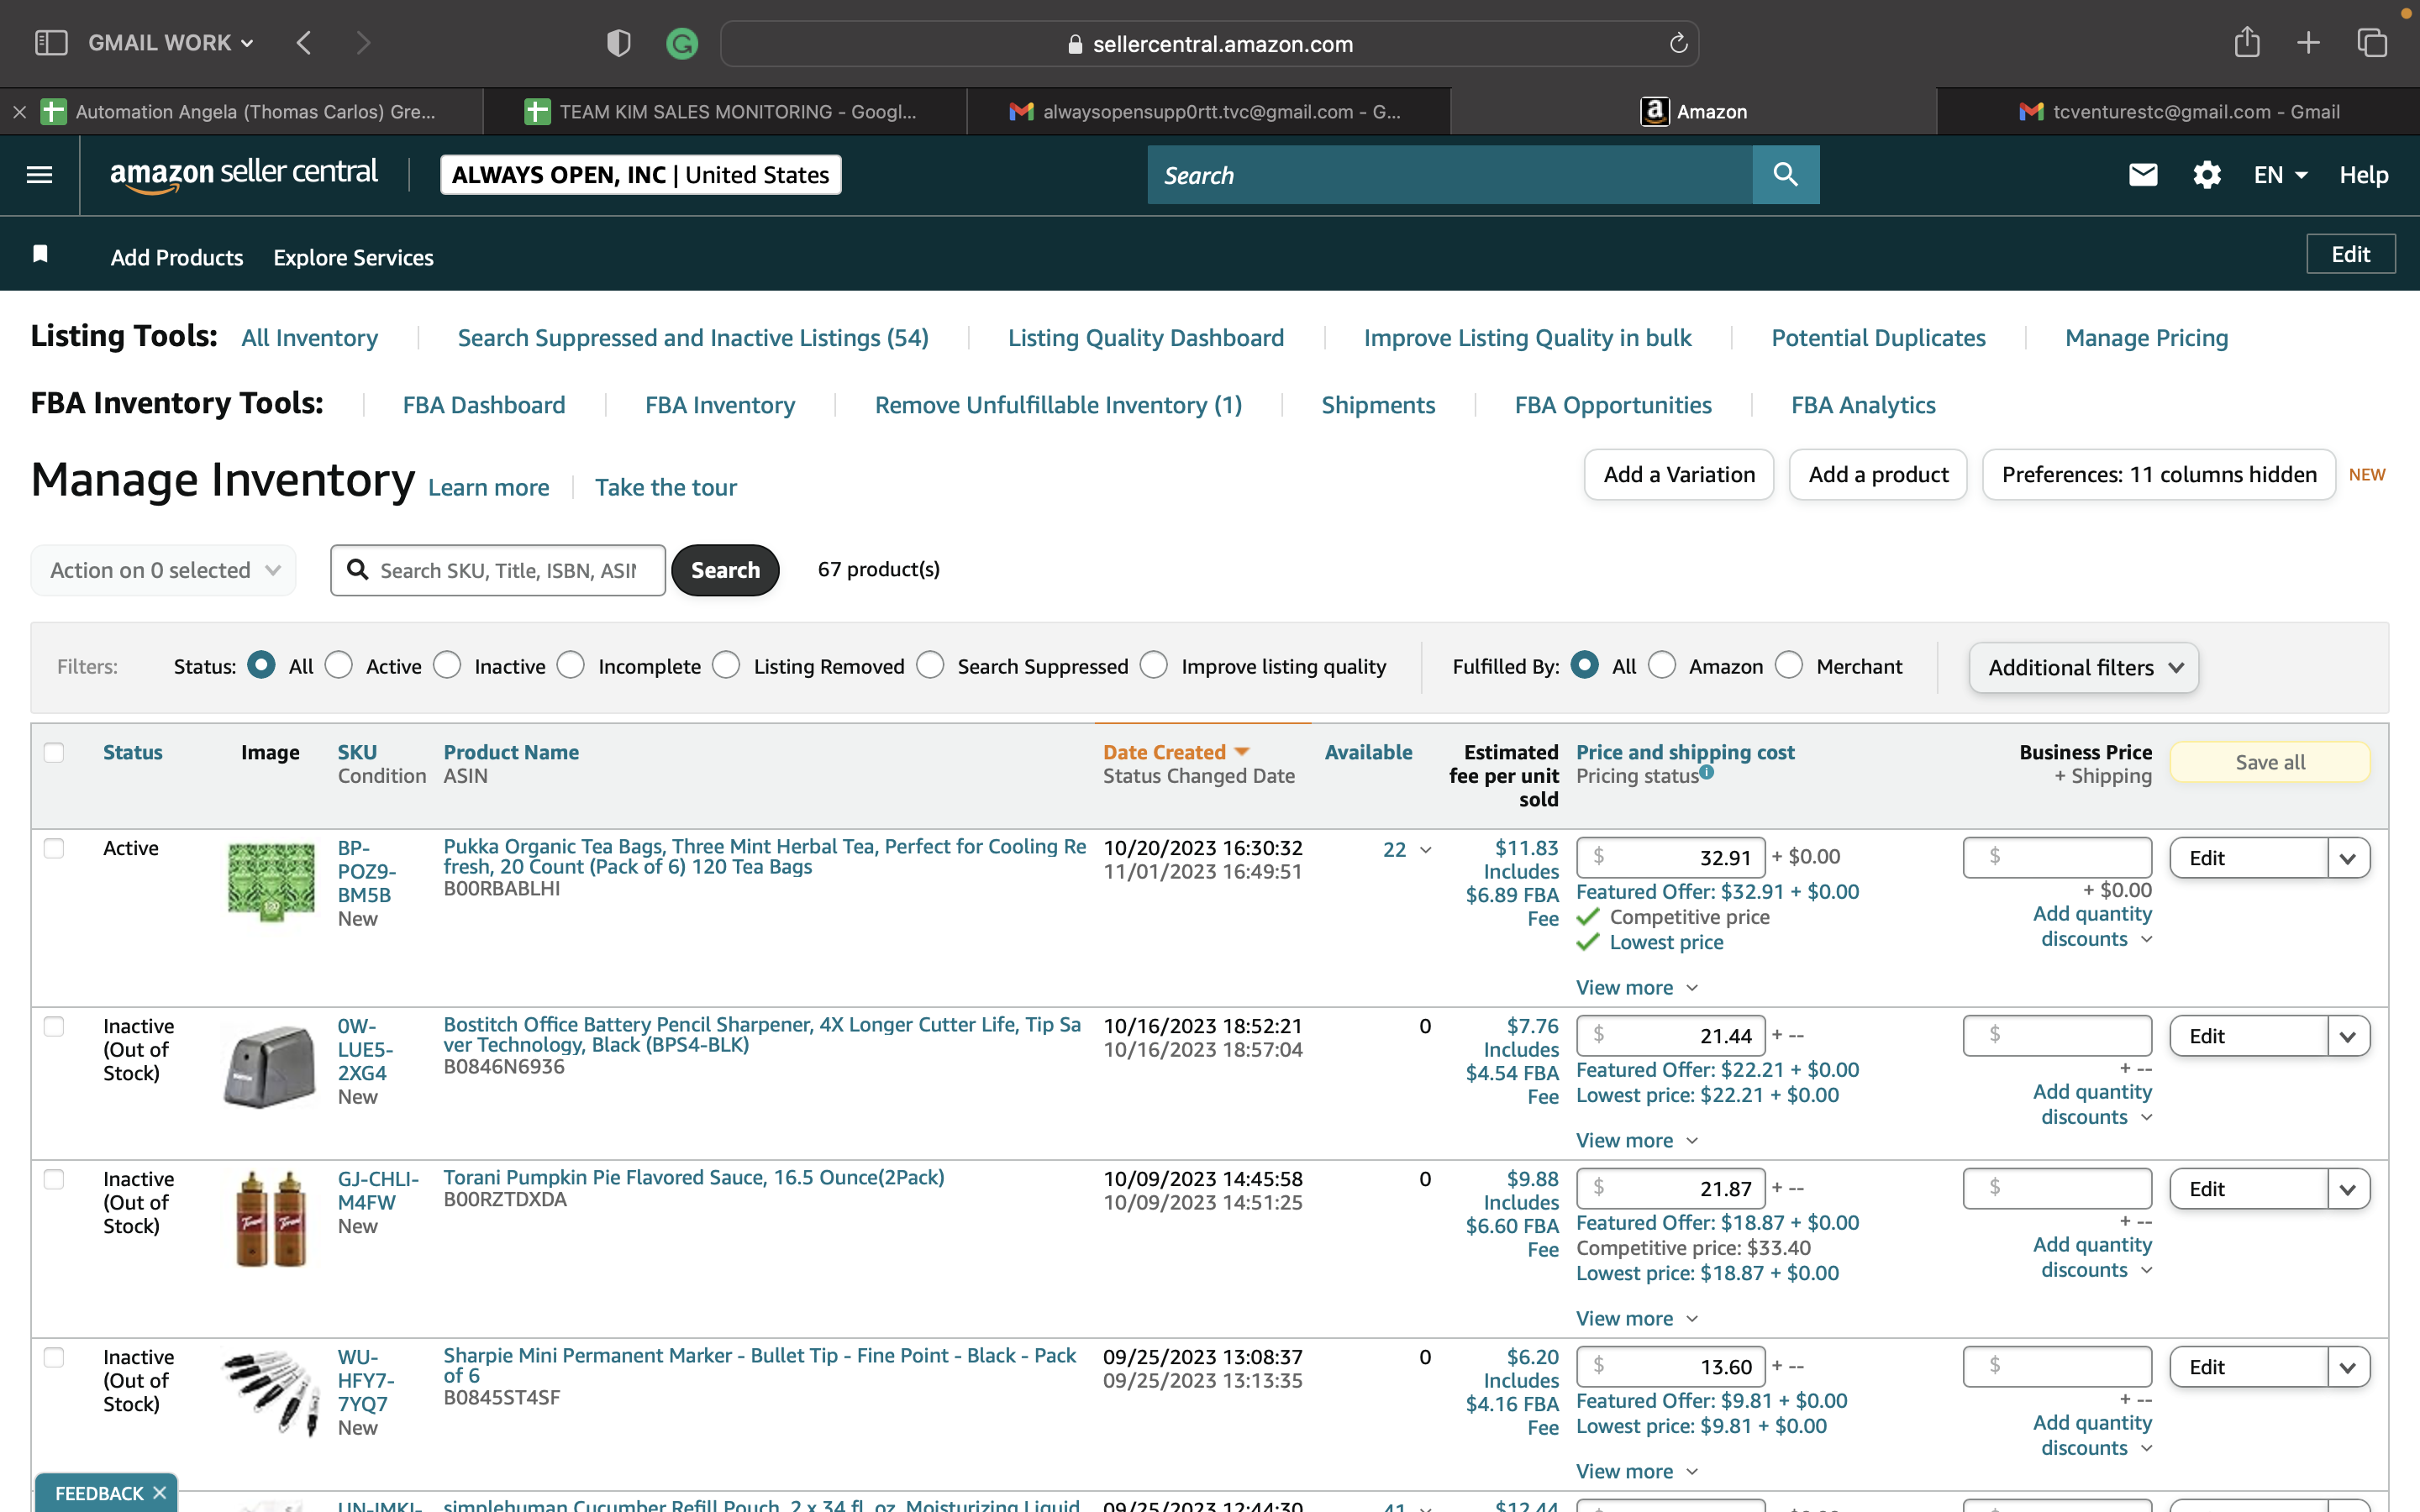The image size is (2420, 1512).
Task: Select the Inactive status radio button
Action: point(447,665)
